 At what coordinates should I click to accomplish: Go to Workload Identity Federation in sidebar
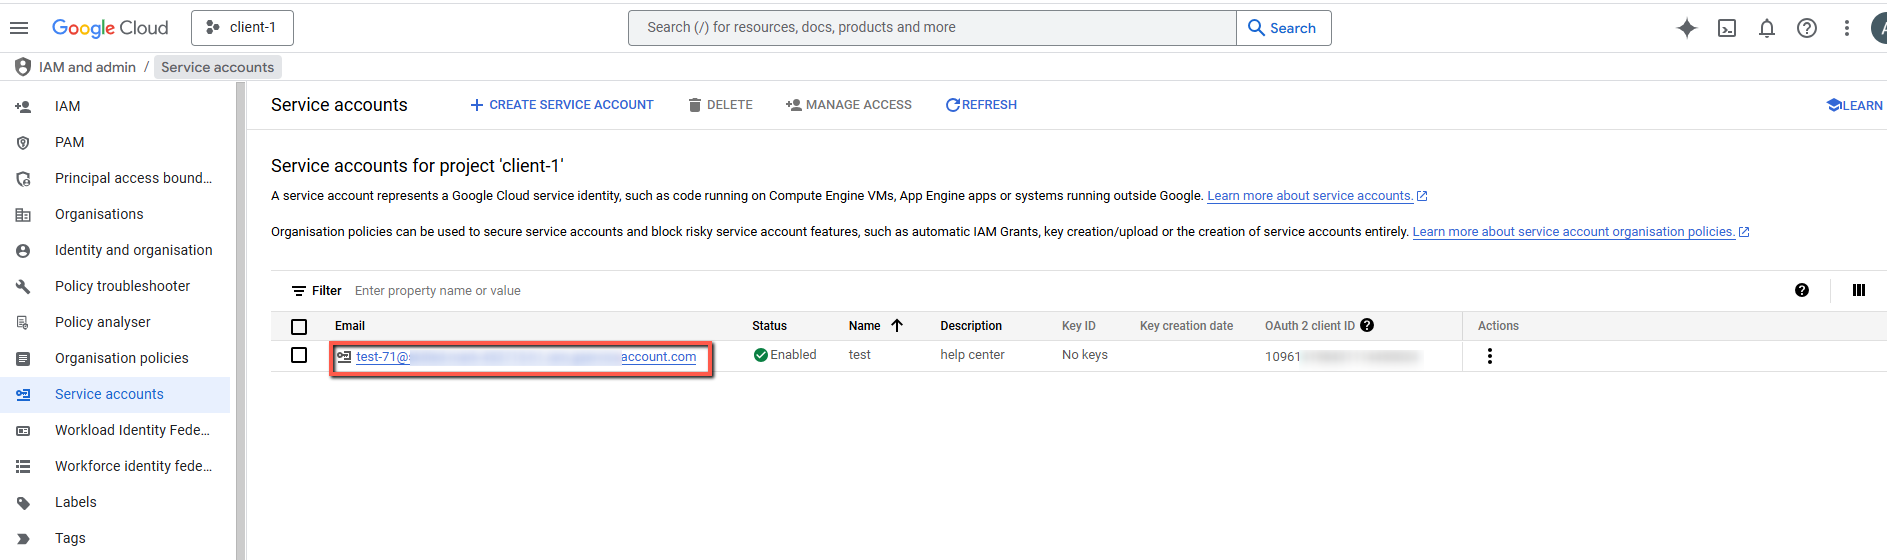pyautogui.click(x=131, y=430)
